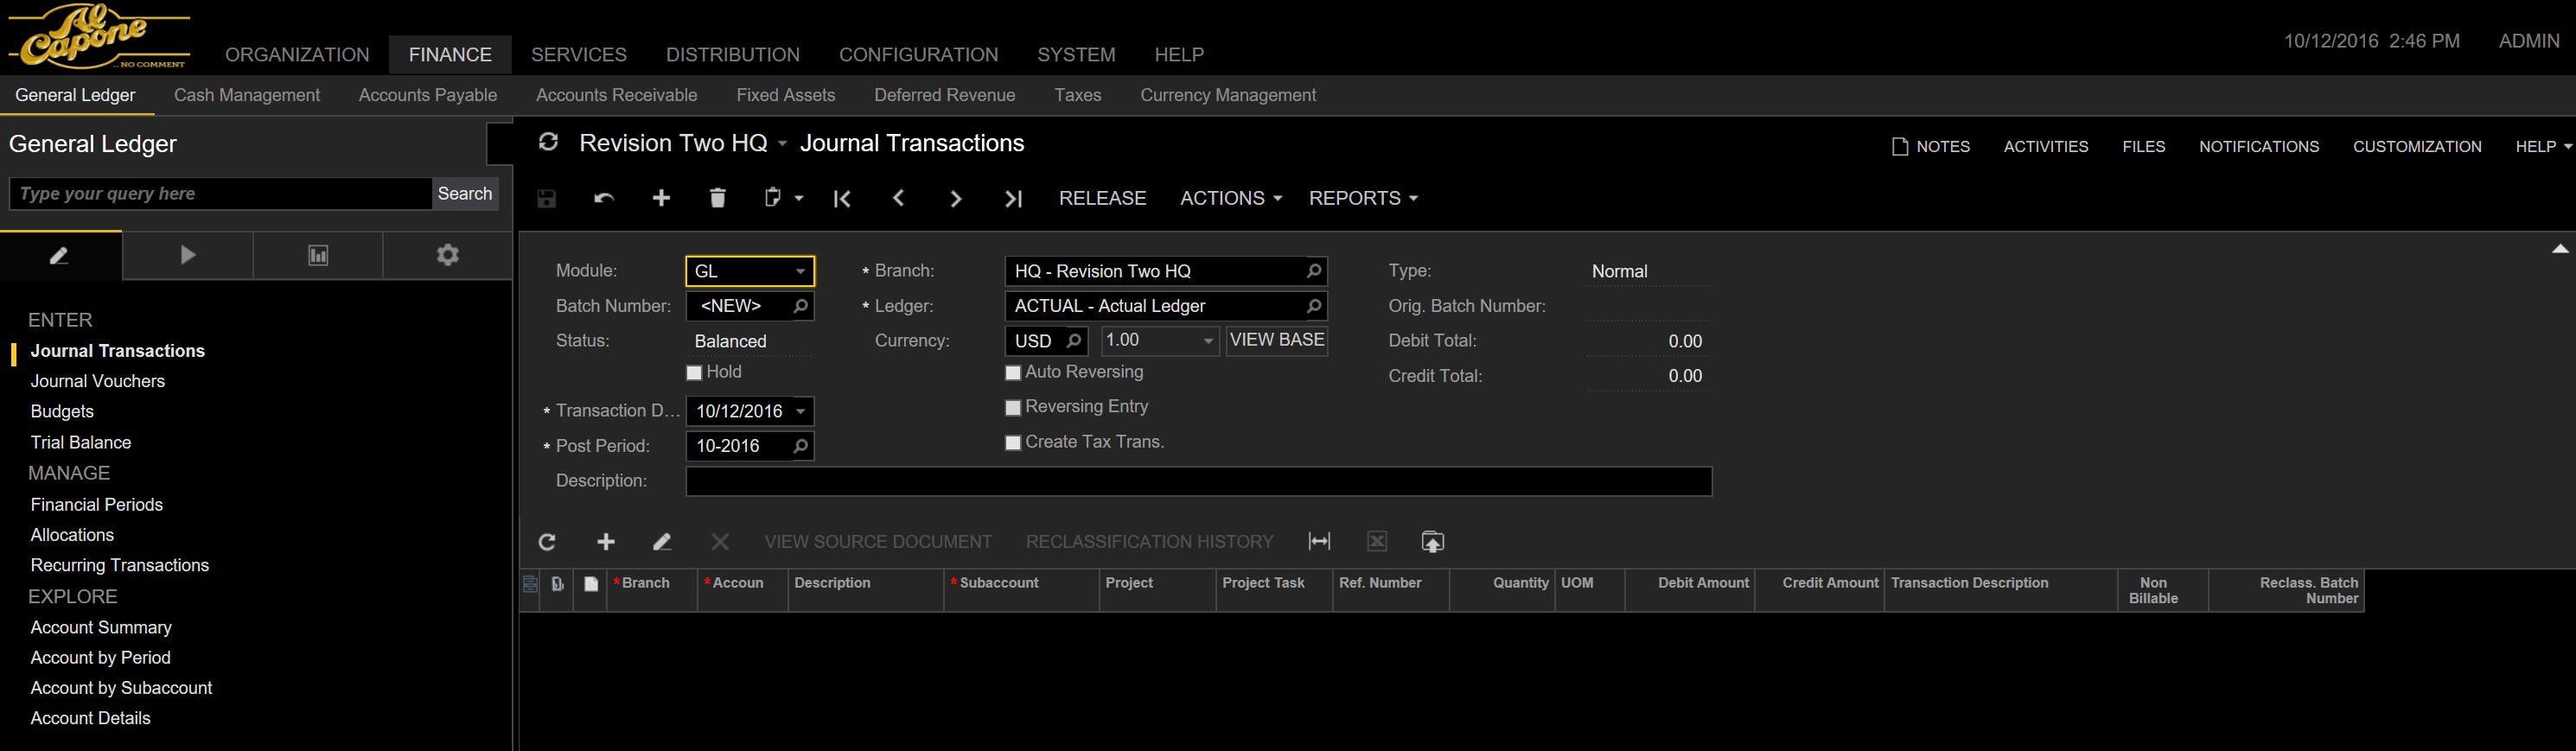Collapse the form header panel arrow
Viewport: 2576px width, 751px height.
tap(2560, 249)
